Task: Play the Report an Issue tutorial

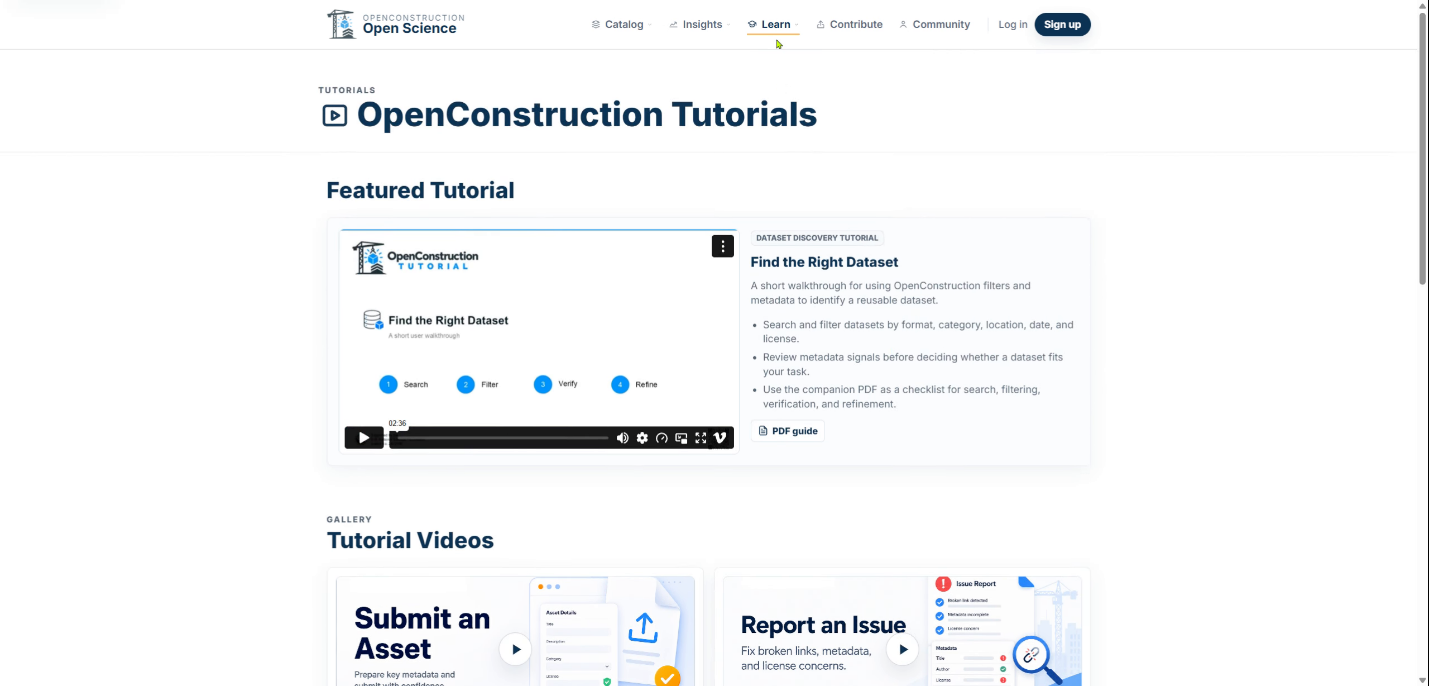Action: (x=902, y=649)
